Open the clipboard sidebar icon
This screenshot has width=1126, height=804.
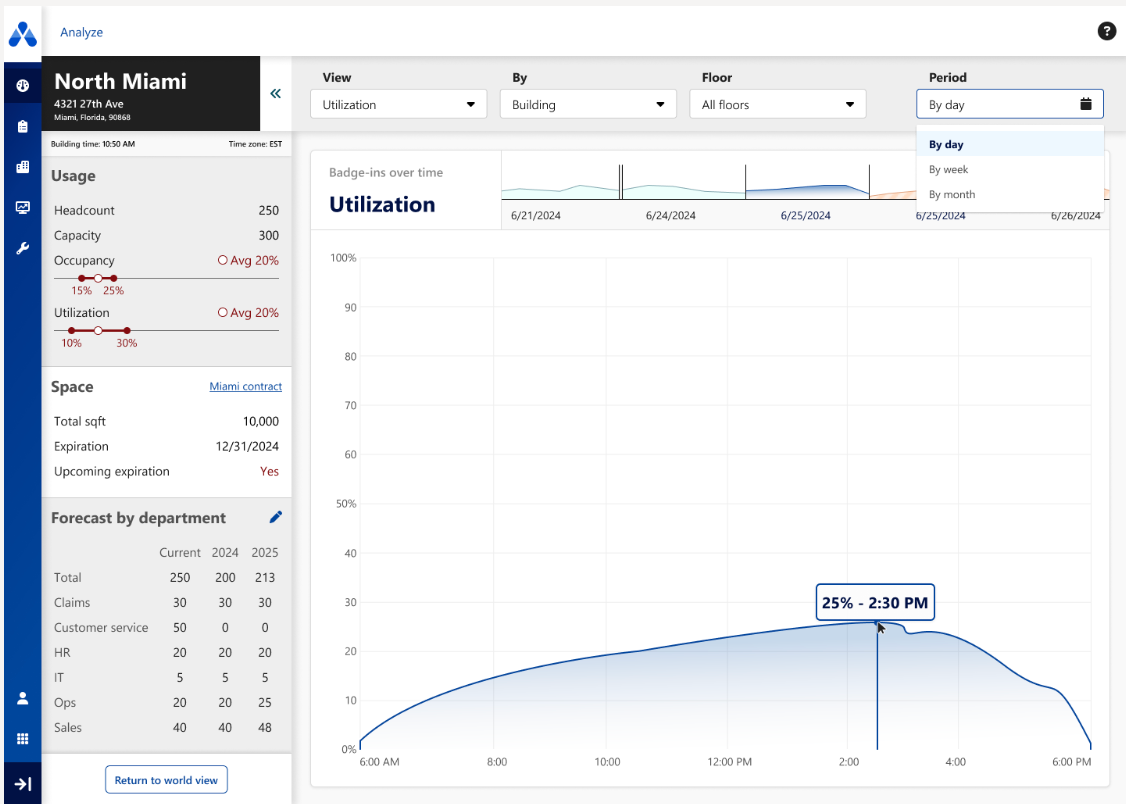tap(22, 126)
